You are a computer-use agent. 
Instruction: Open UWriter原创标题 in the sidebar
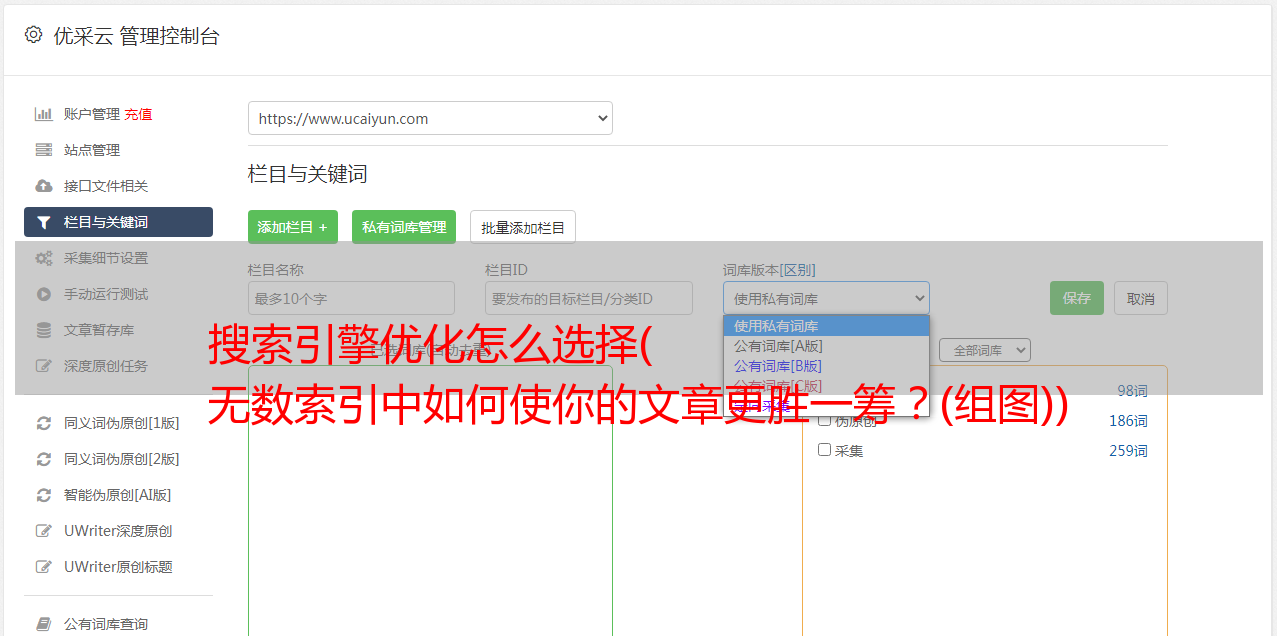pos(118,567)
